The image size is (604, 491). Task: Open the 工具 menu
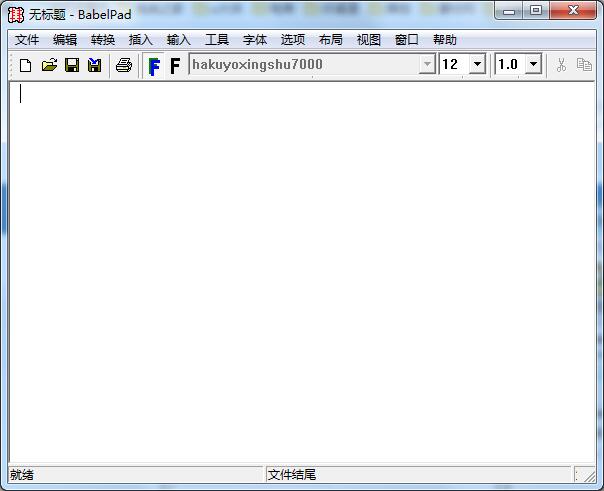217,40
